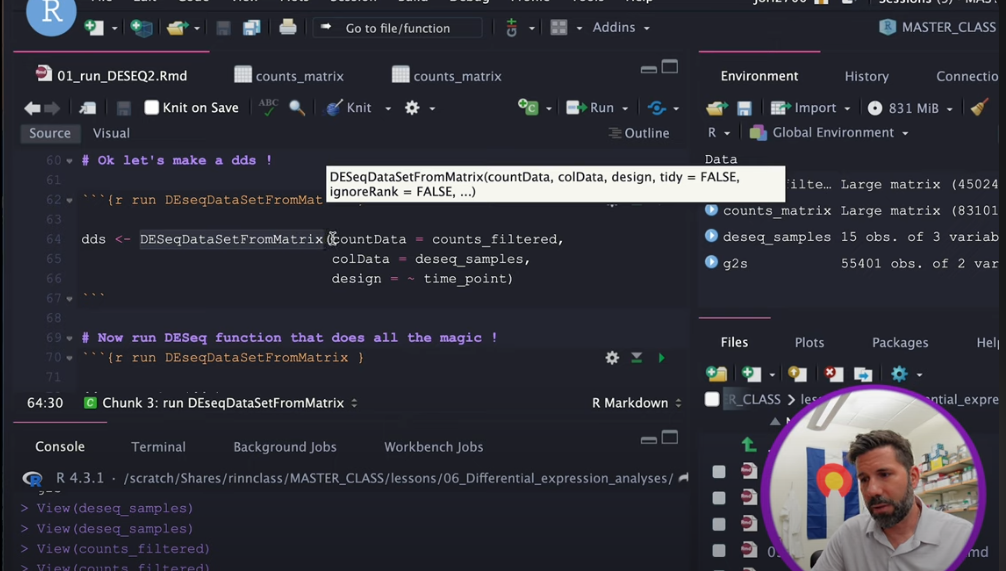This screenshot has width=1006, height=571.
Task: Open the R Markdown file type selector
Action: tap(636, 403)
